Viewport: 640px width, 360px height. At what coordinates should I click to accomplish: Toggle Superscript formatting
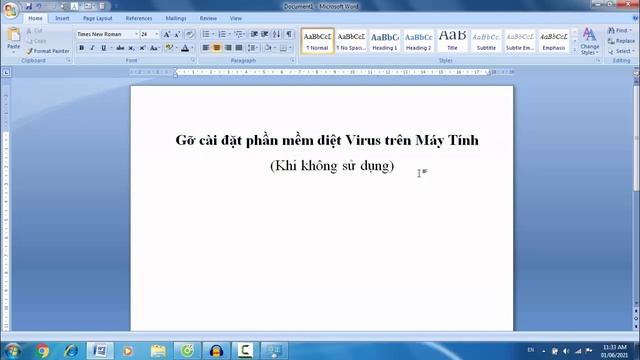click(142, 48)
